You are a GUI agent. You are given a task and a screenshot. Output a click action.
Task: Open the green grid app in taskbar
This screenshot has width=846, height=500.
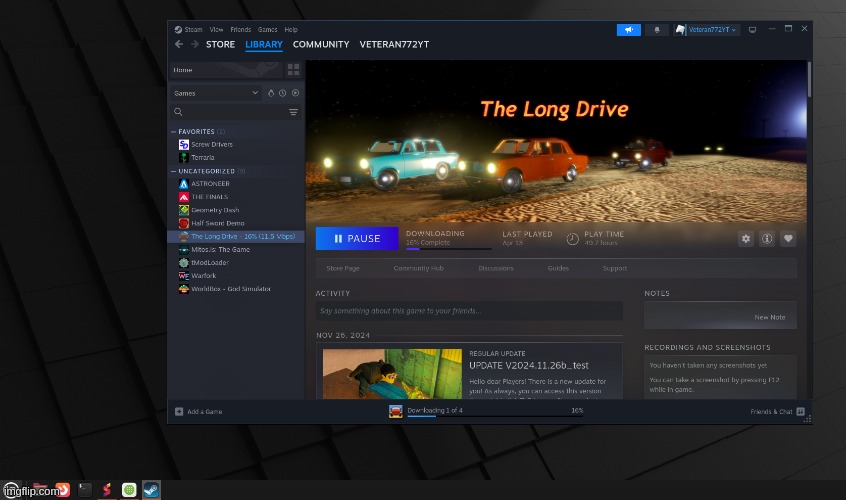129,489
